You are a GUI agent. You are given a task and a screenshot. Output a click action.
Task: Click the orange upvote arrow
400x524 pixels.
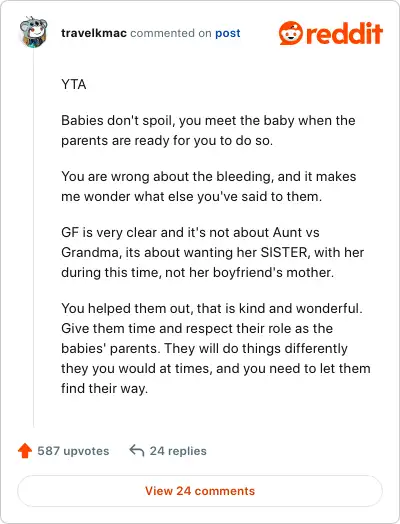pos(25,450)
